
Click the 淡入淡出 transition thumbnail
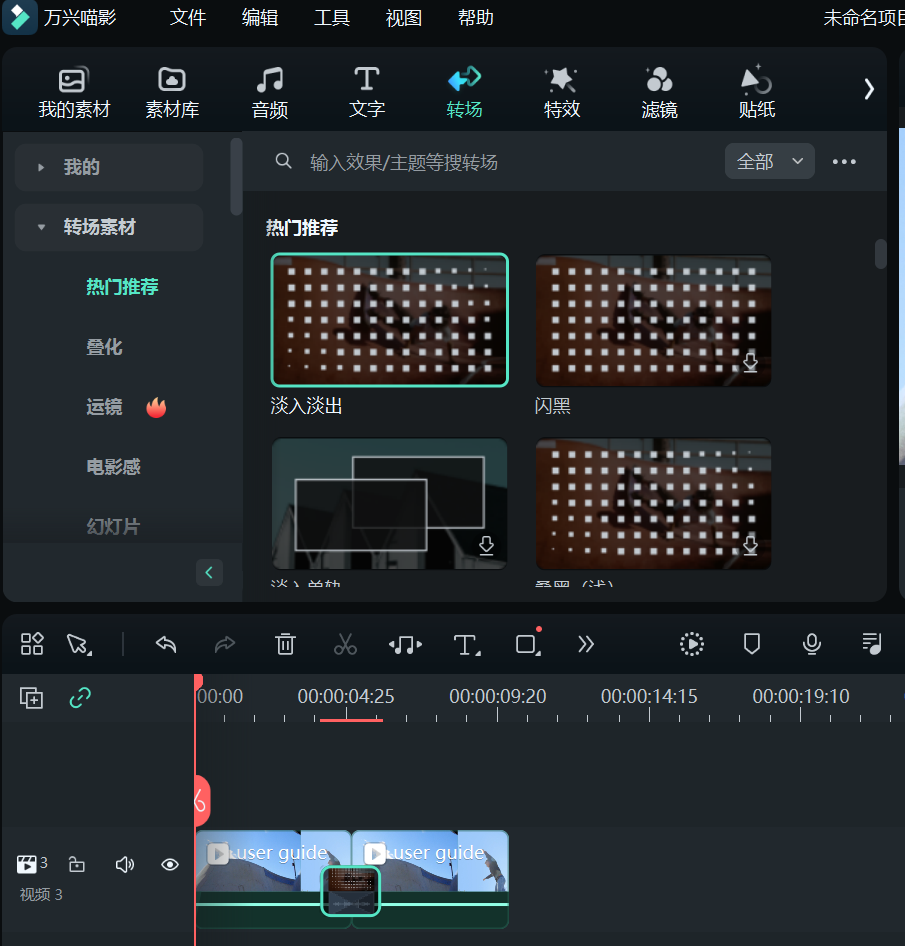[389, 320]
